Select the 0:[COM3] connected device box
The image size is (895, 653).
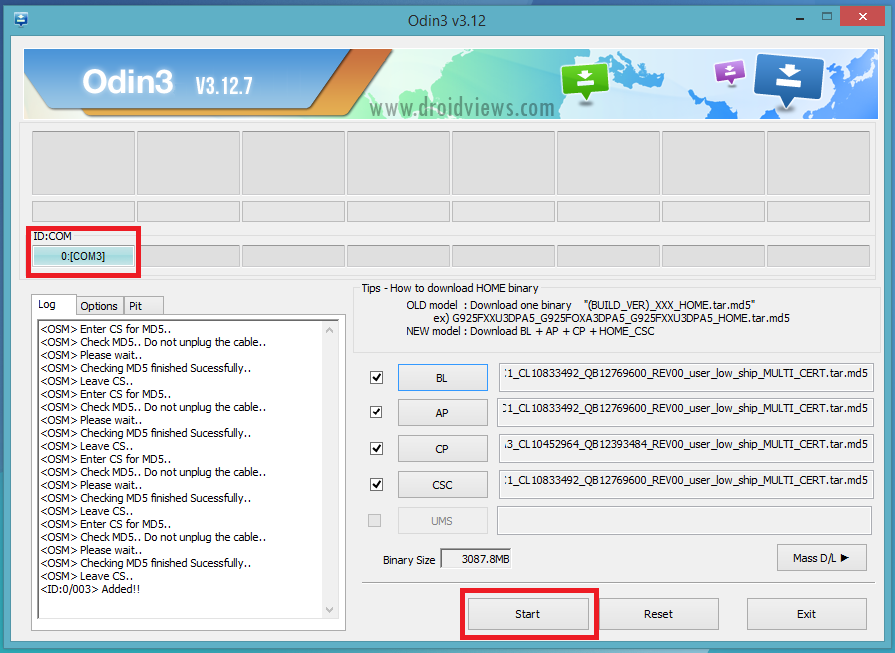pyautogui.click(x=83, y=256)
